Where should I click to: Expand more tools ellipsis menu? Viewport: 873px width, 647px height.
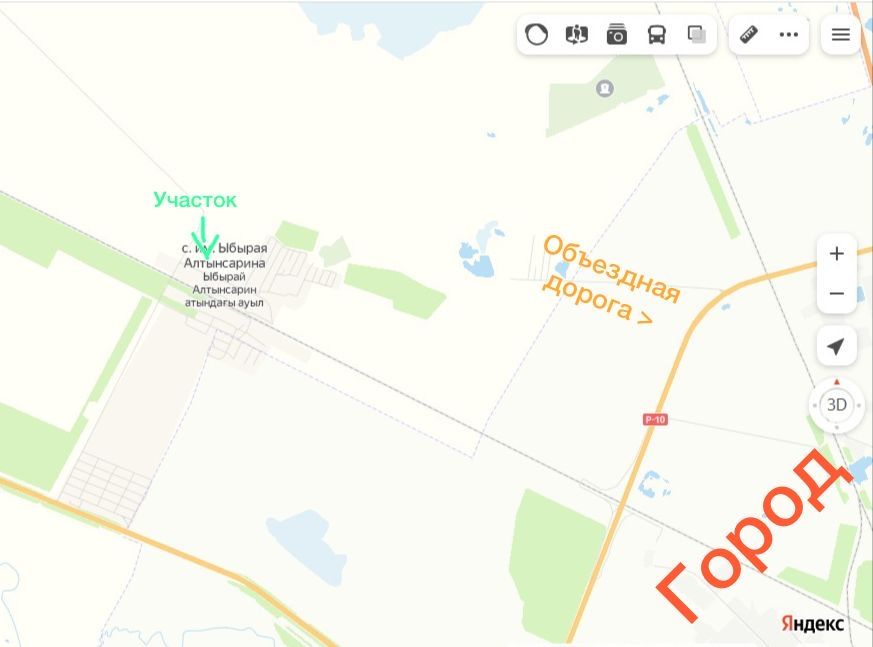coord(788,35)
